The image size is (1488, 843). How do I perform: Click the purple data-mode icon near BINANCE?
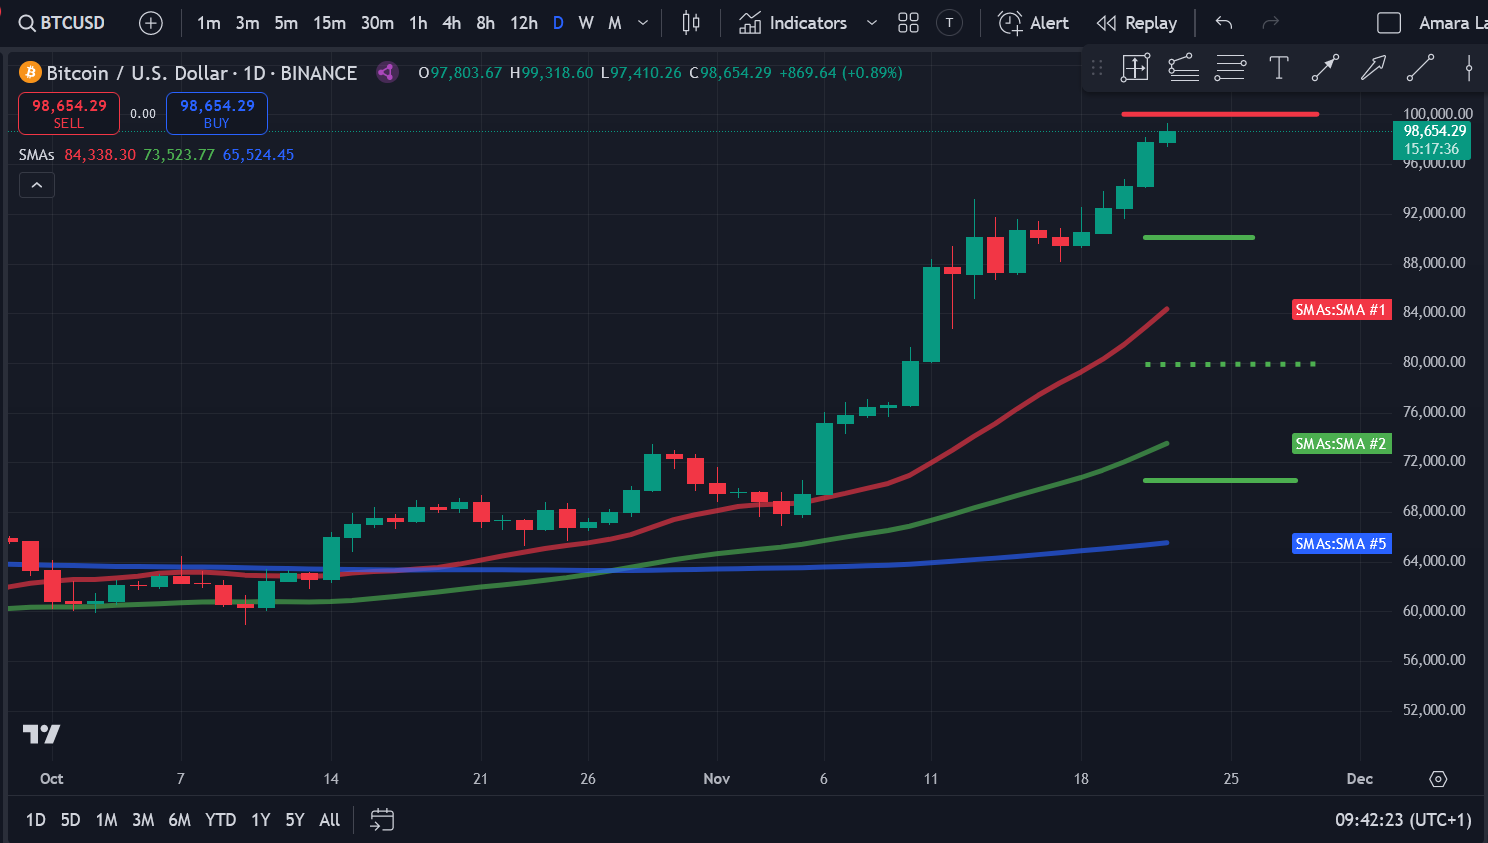(386, 72)
